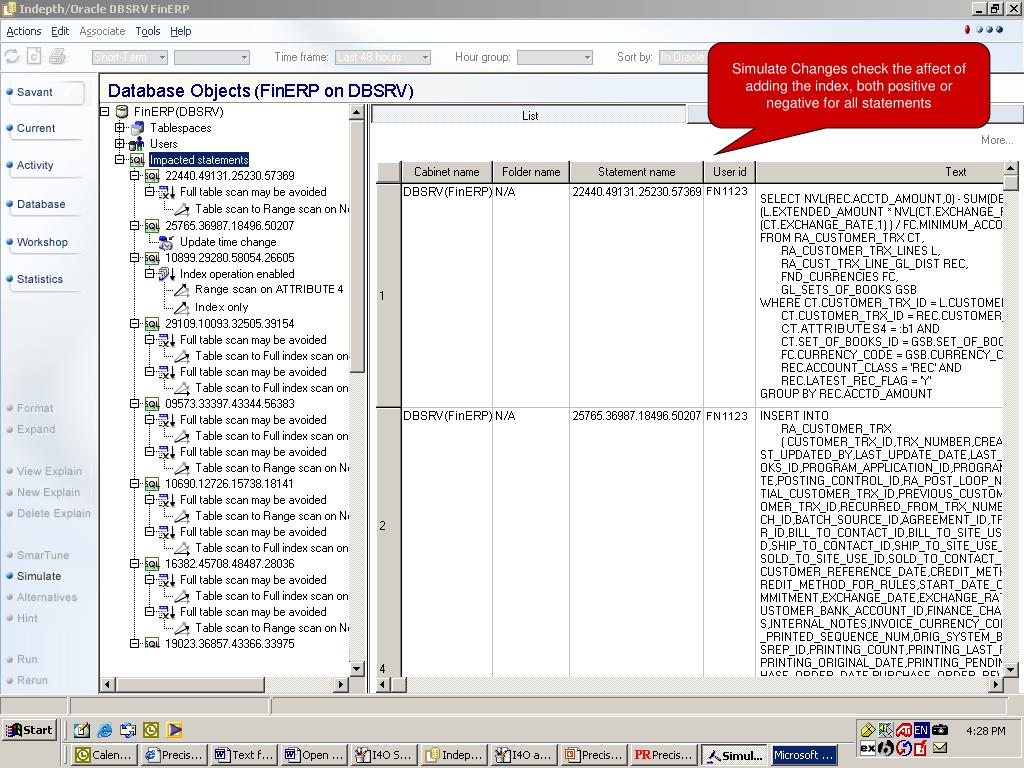Open the Actions menu
Viewport: 1024px width, 768px height.
point(24,31)
